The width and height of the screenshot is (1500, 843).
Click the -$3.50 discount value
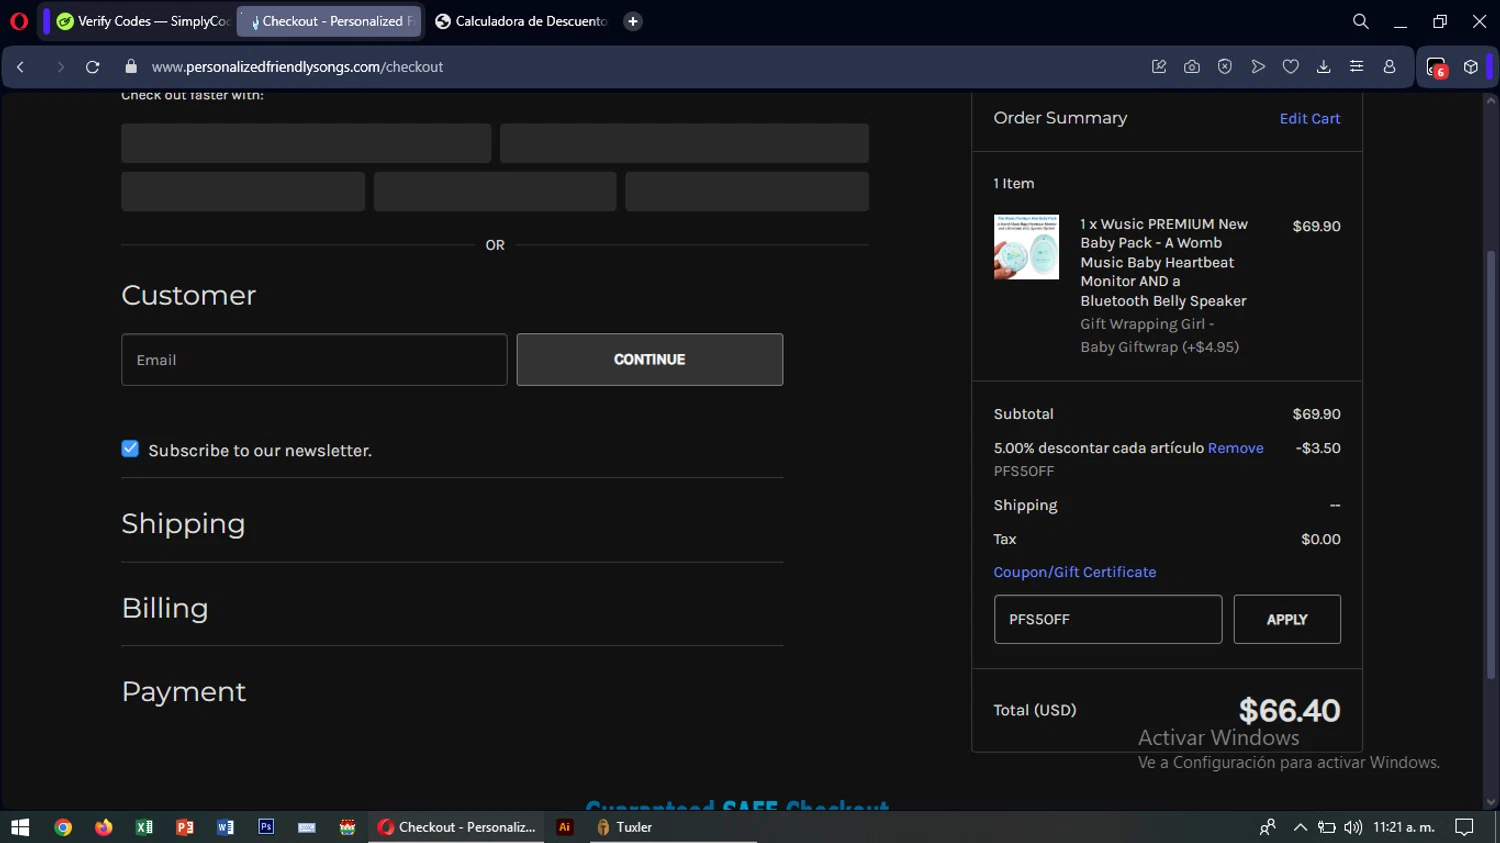pos(1318,448)
